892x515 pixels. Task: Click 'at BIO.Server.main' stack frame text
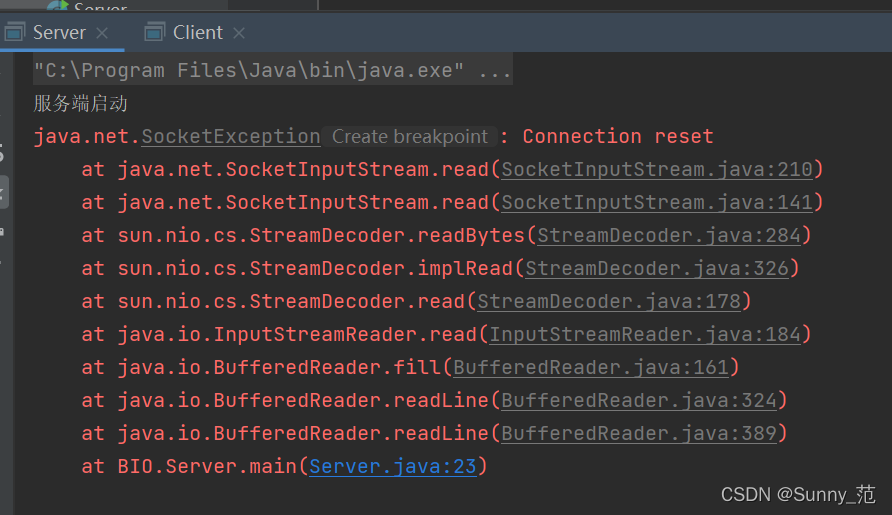click(188, 467)
